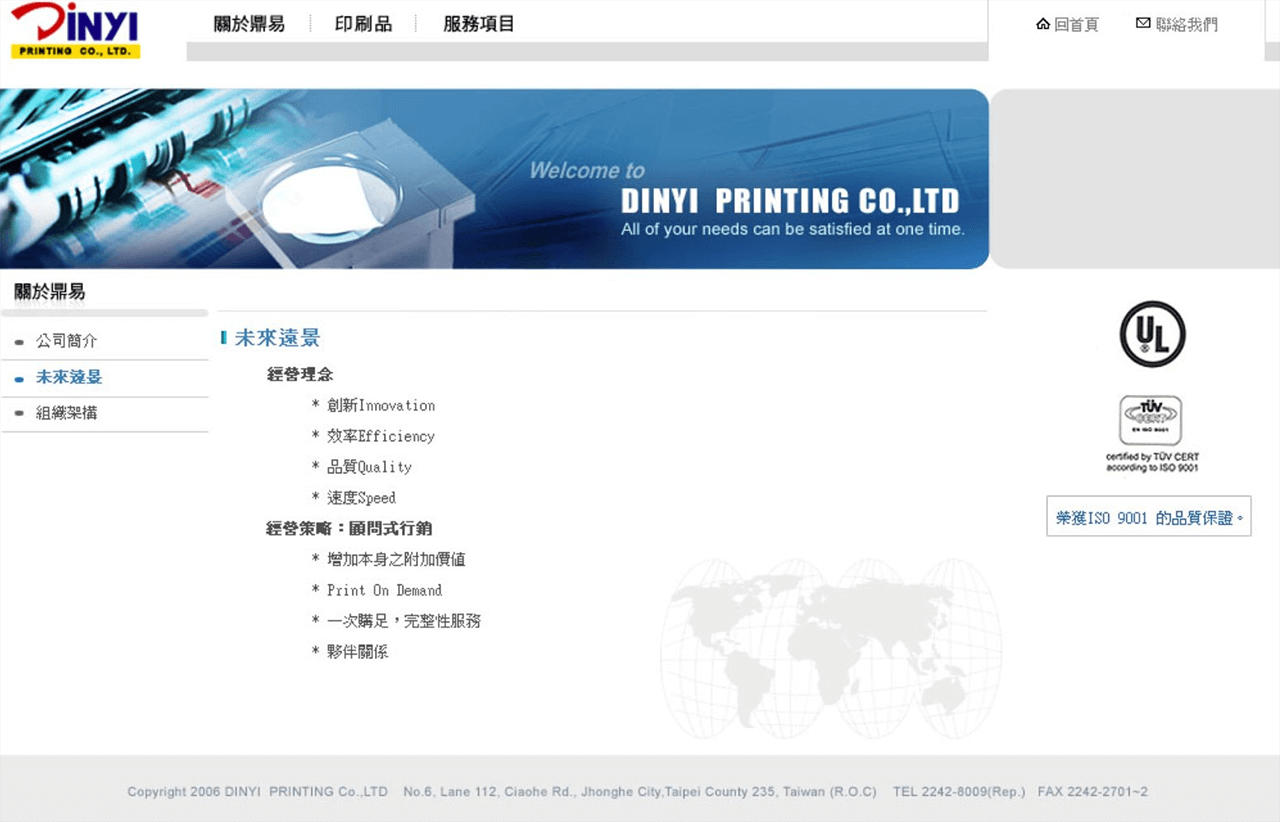Open the 關於鼎易 menu
The width and height of the screenshot is (1280, 822).
[x=249, y=24]
